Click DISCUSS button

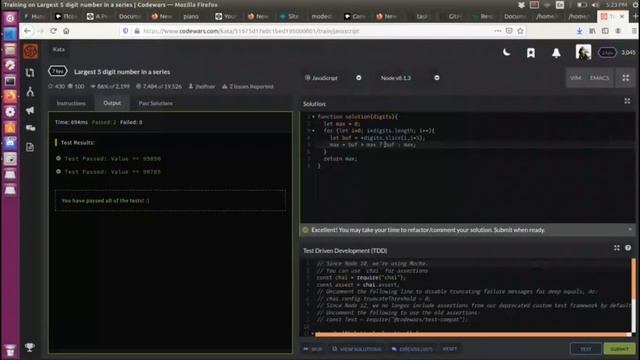coord(412,349)
